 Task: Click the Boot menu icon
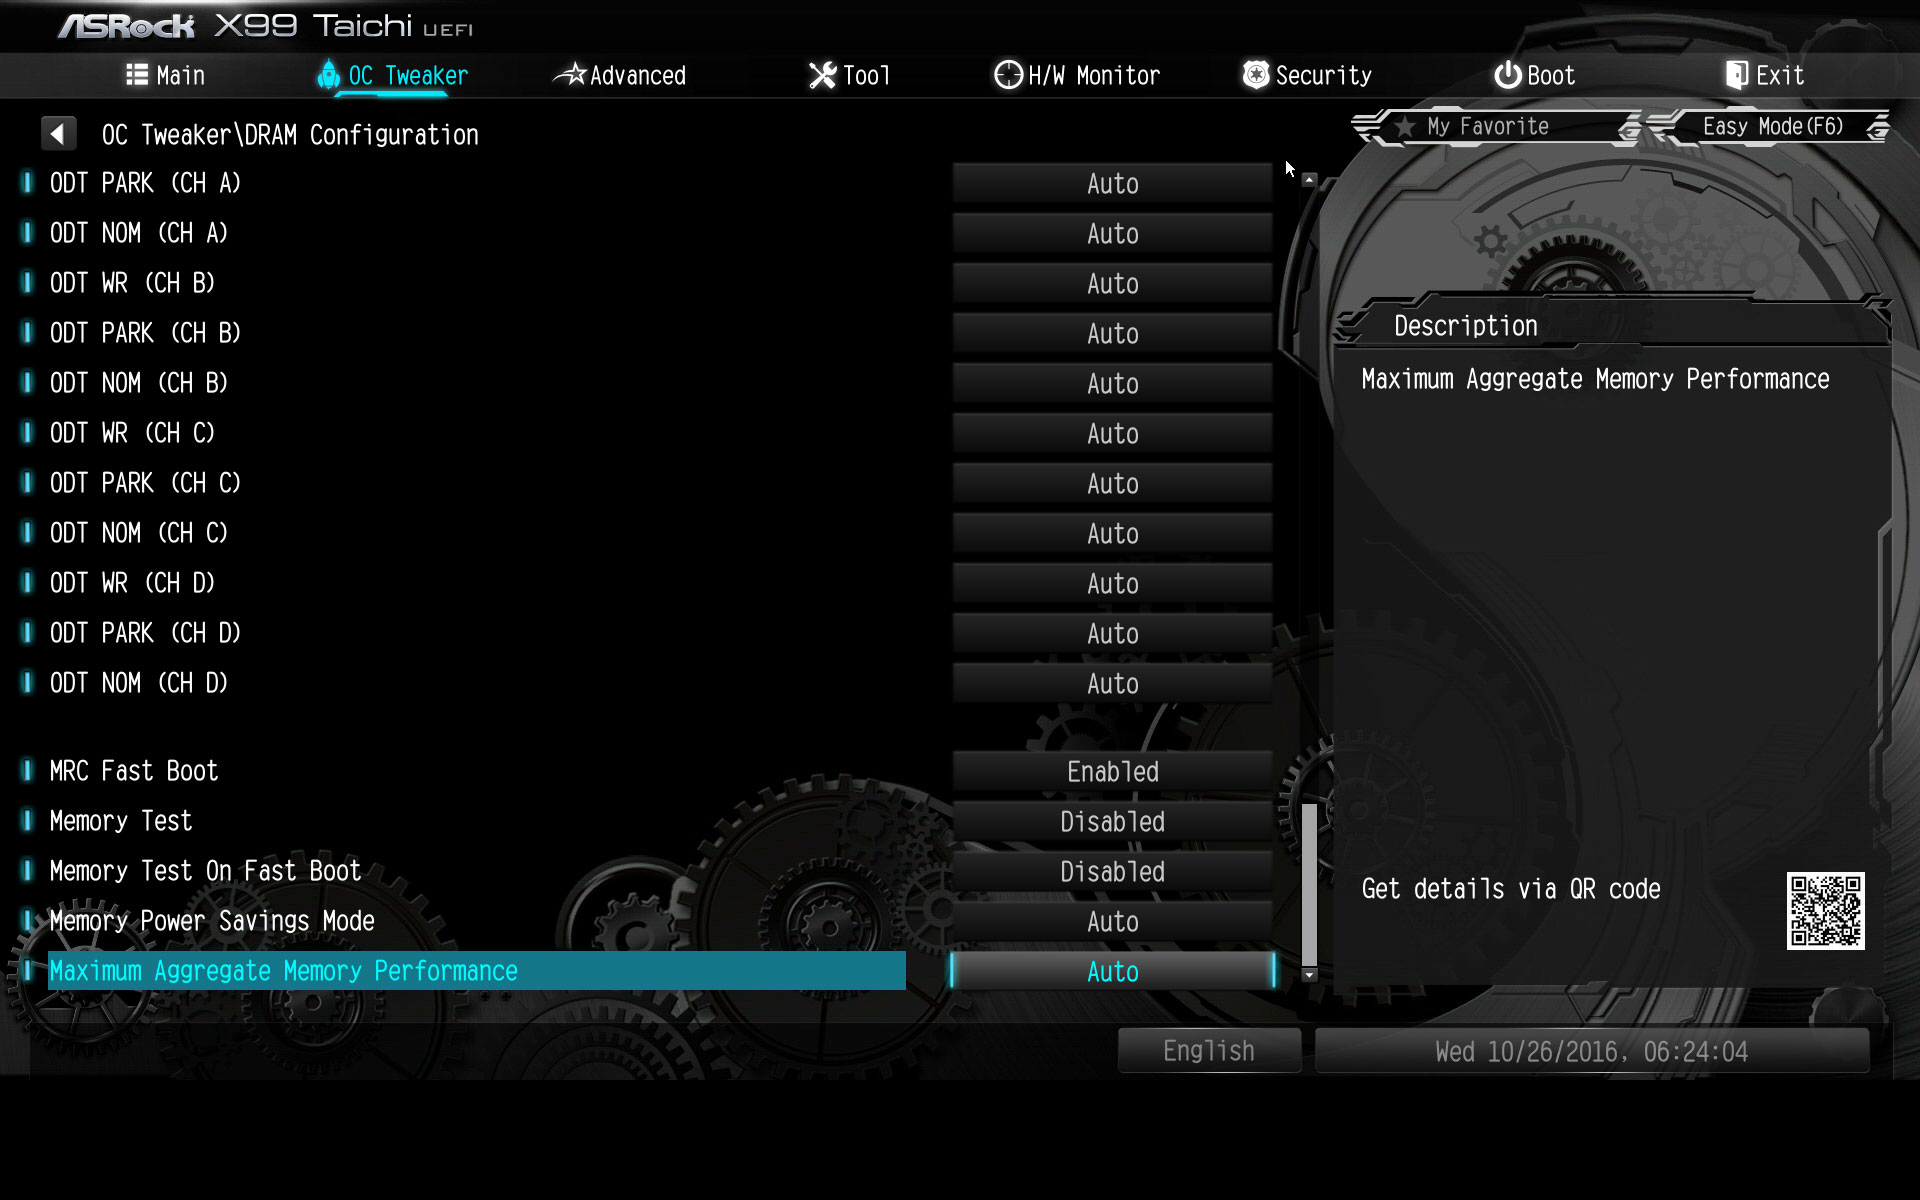pyautogui.click(x=1508, y=75)
